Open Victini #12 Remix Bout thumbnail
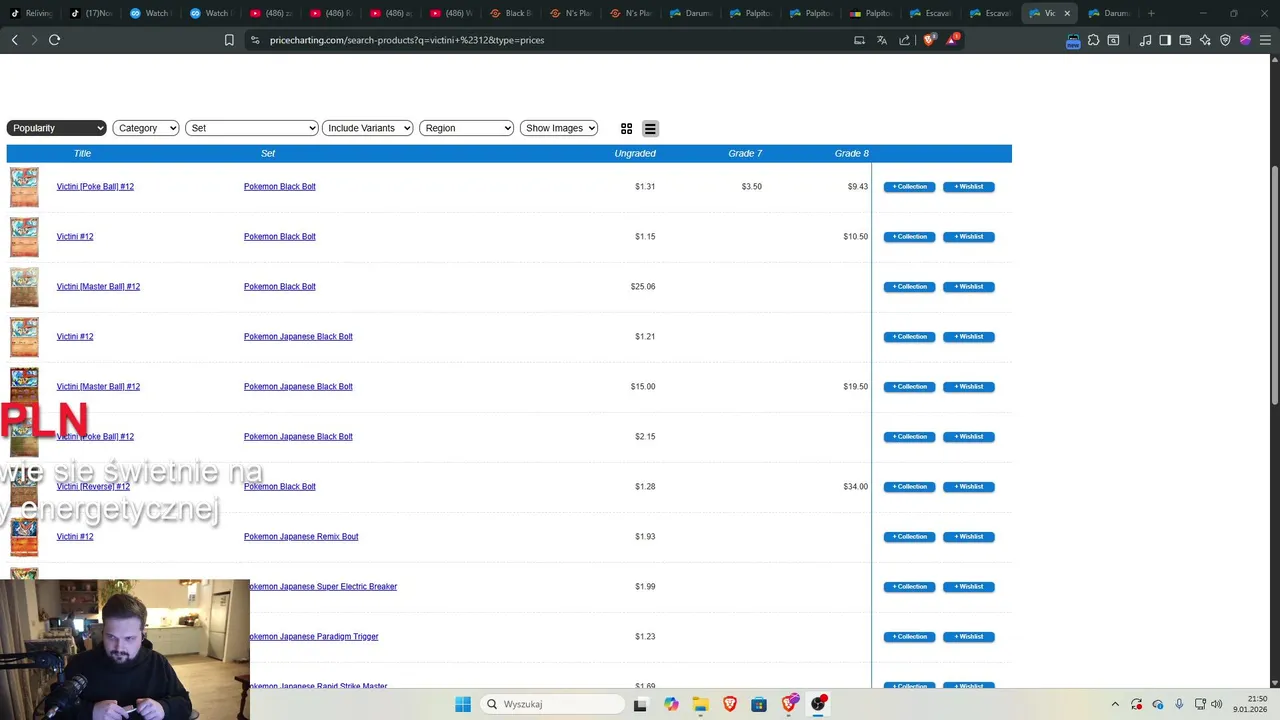 pyautogui.click(x=24, y=537)
